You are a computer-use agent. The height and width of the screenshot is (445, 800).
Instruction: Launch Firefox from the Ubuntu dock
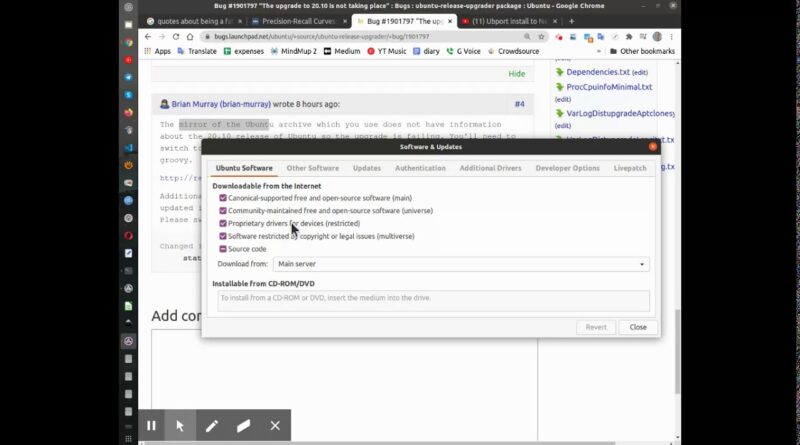click(x=129, y=112)
